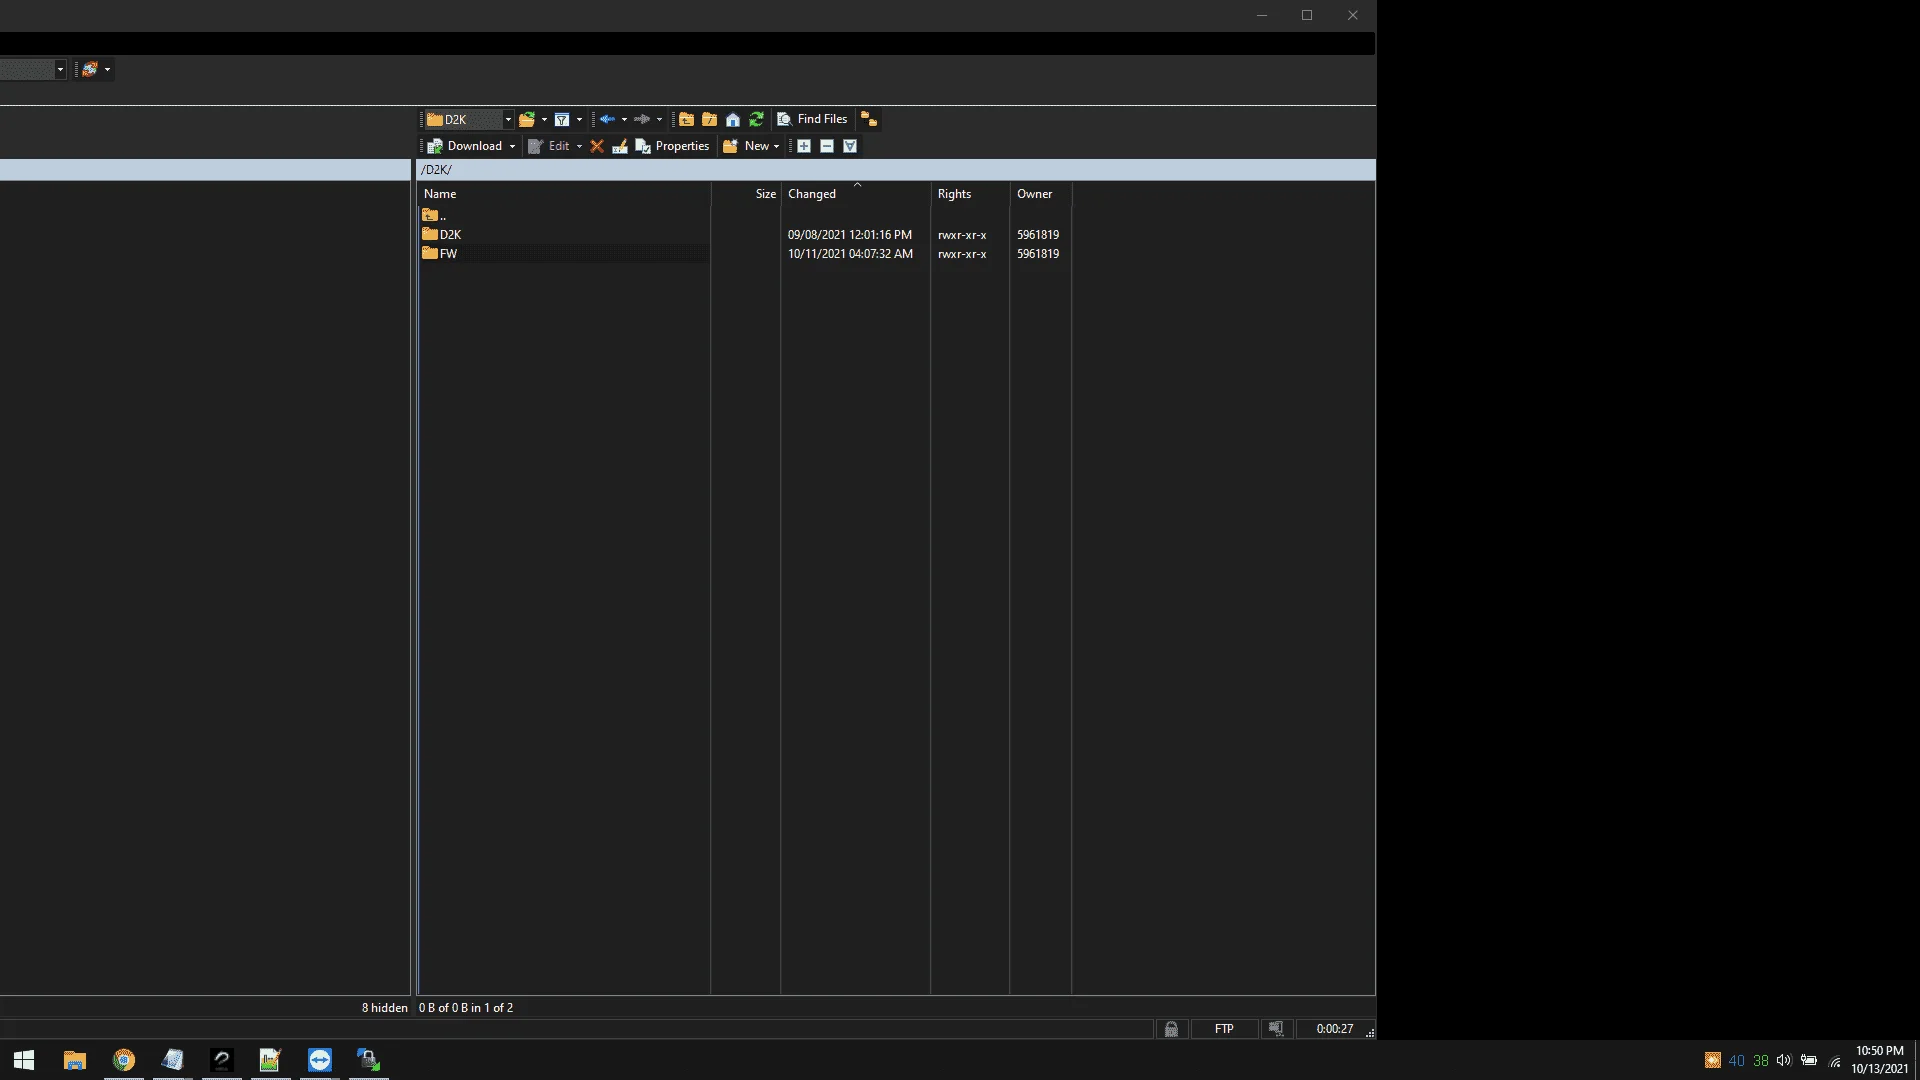1920x1080 pixels.
Task: Expand the Filter dropdown arrow
Action: point(579,120)
